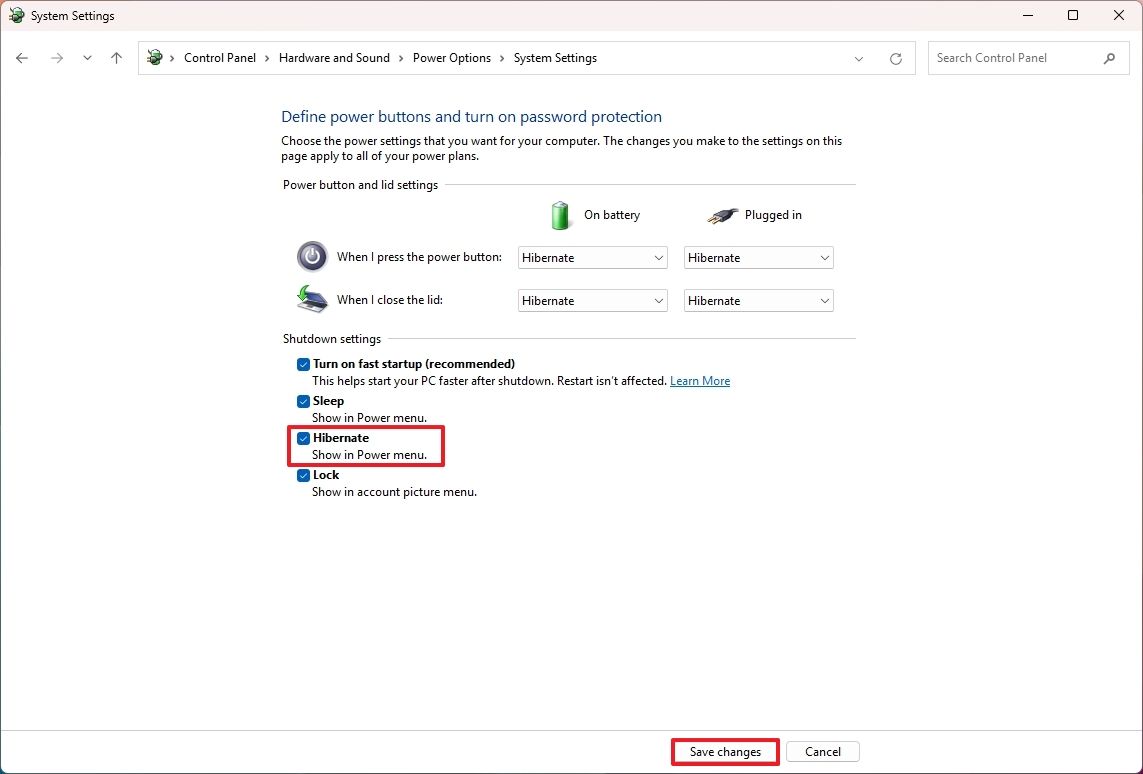Screen dimensions: 1143x774
Task: Expand the address bar history dropdown
Action: 858,58
